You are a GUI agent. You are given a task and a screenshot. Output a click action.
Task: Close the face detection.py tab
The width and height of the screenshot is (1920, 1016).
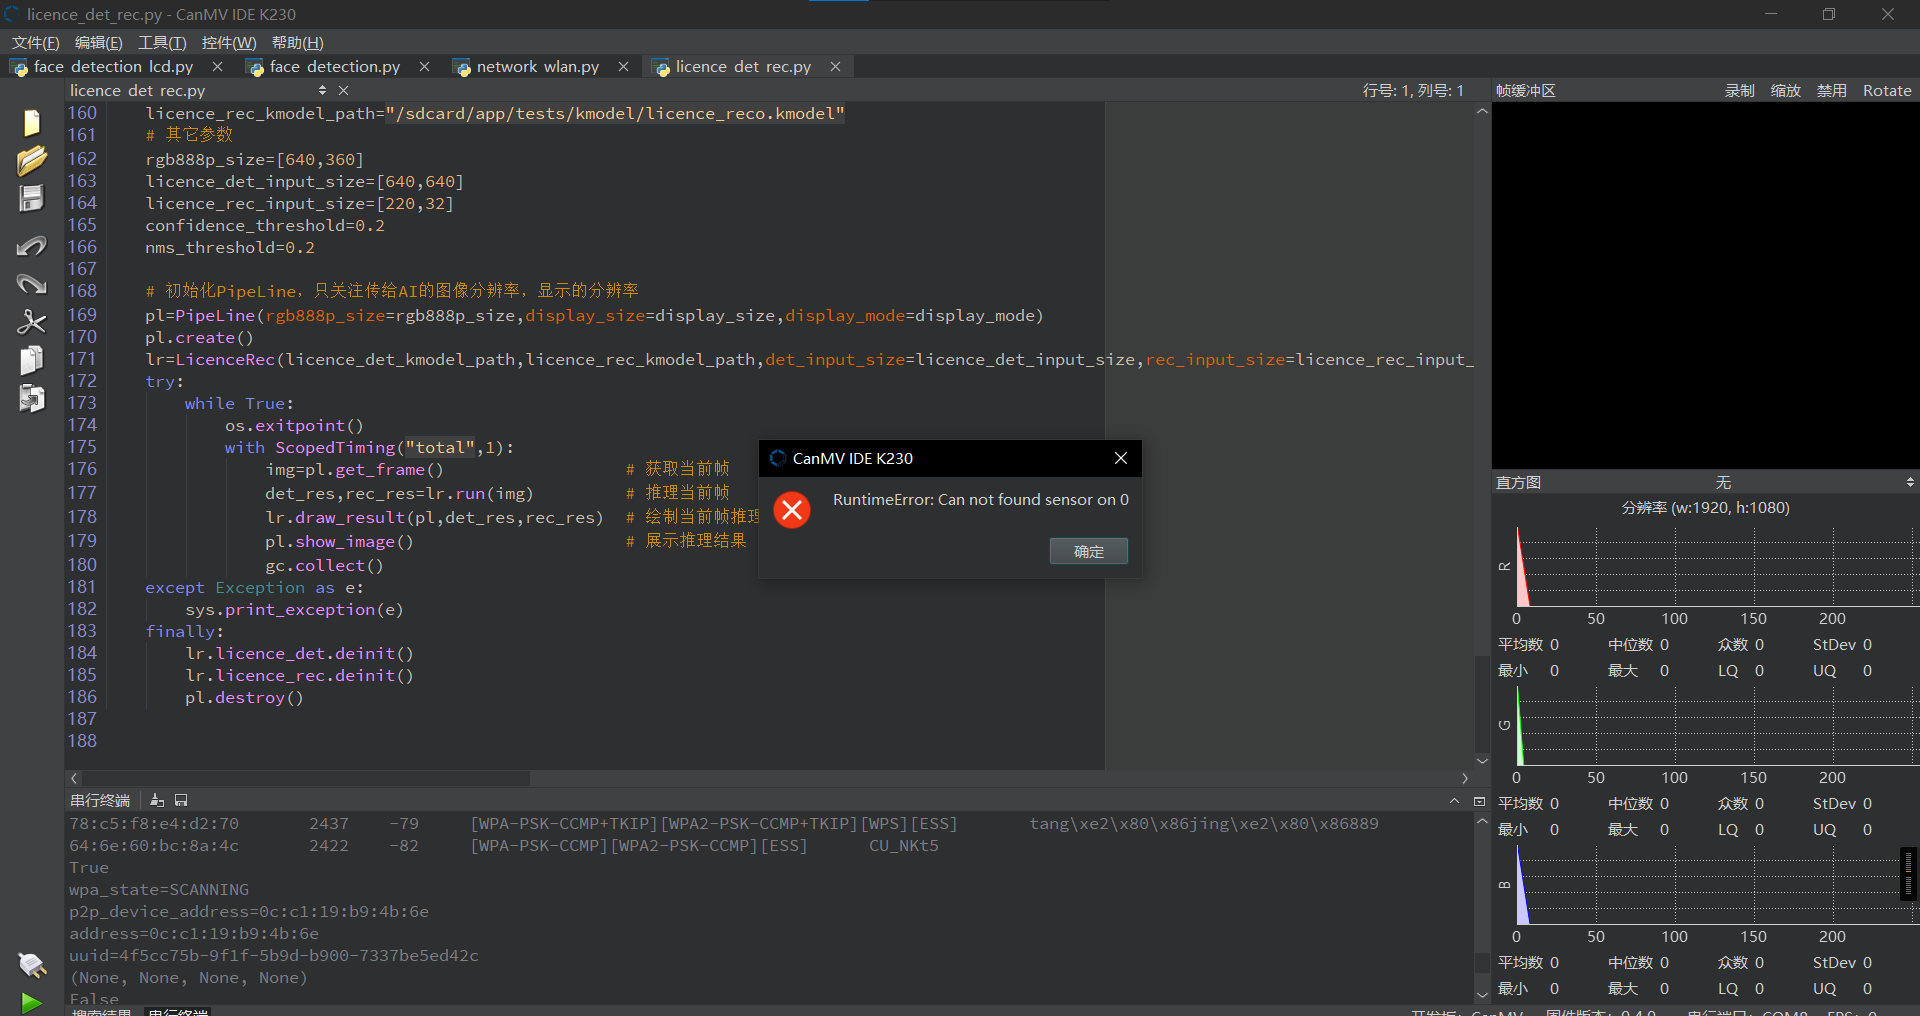pyautogui.click(x=424, y=66)
